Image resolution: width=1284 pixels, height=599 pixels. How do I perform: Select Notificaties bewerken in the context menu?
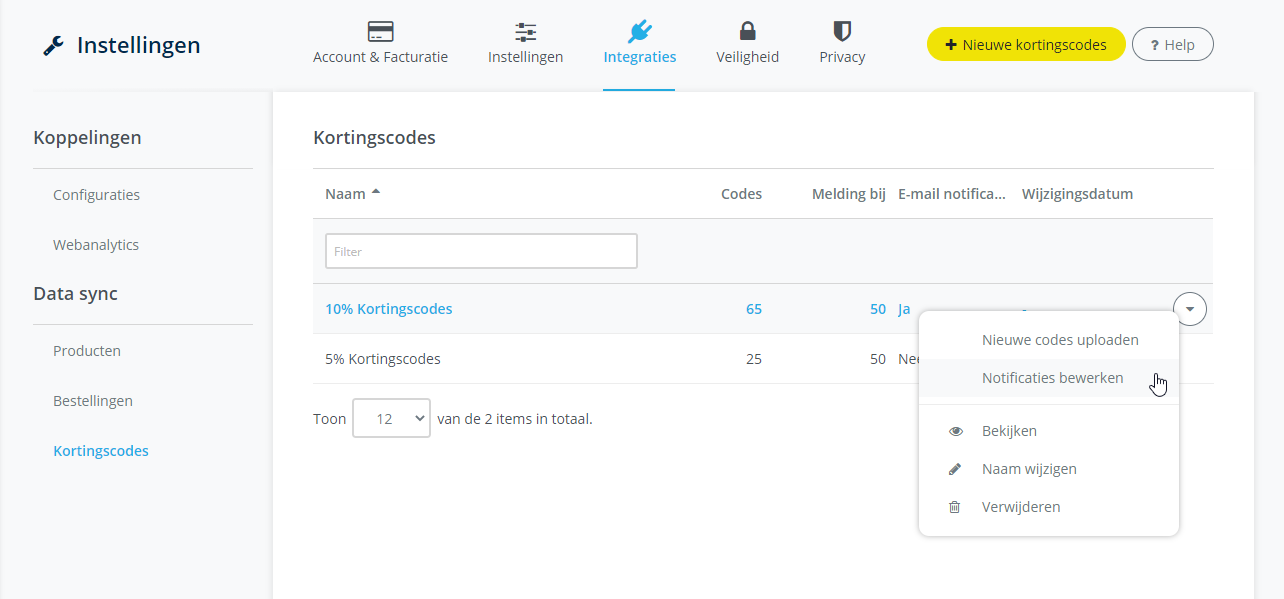(1052, 377)
